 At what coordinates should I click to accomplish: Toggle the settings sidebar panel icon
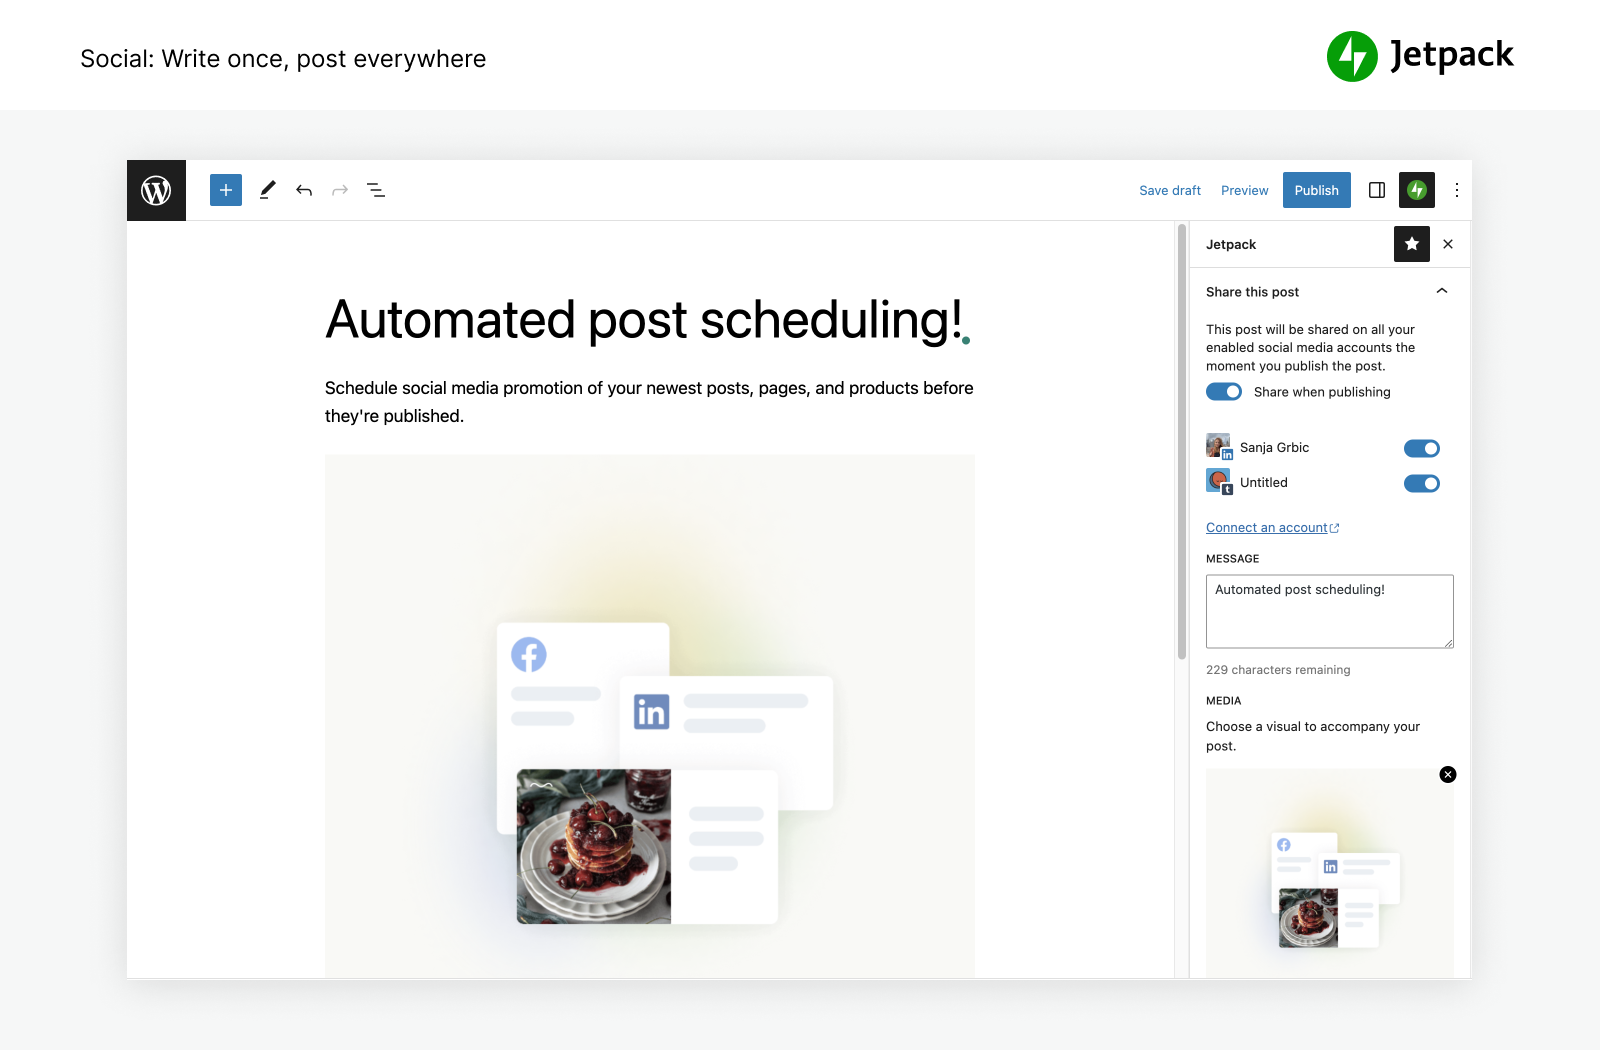(x=1377, y=190)
